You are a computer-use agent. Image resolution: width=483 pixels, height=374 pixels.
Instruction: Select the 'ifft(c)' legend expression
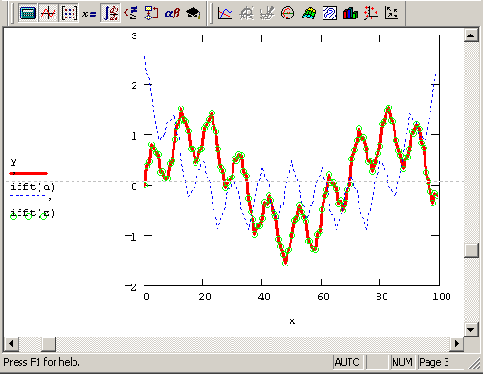pos(32,213)
